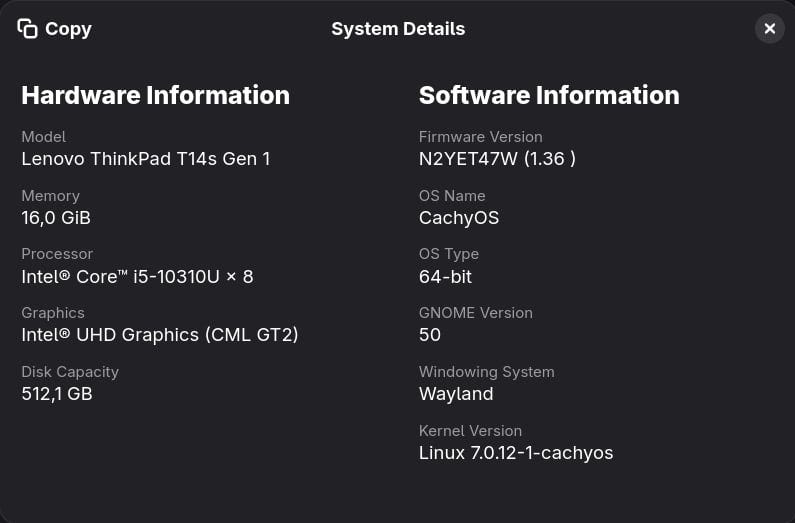Select Lenovo ThinkPad T14s Gen 1 value

146,159
